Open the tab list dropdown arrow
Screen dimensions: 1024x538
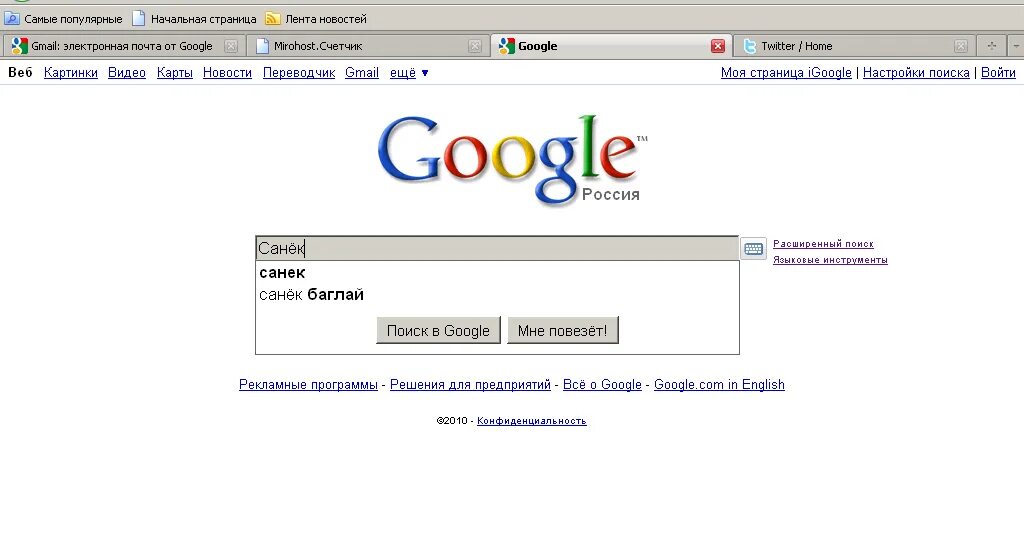click(1016, 46)
